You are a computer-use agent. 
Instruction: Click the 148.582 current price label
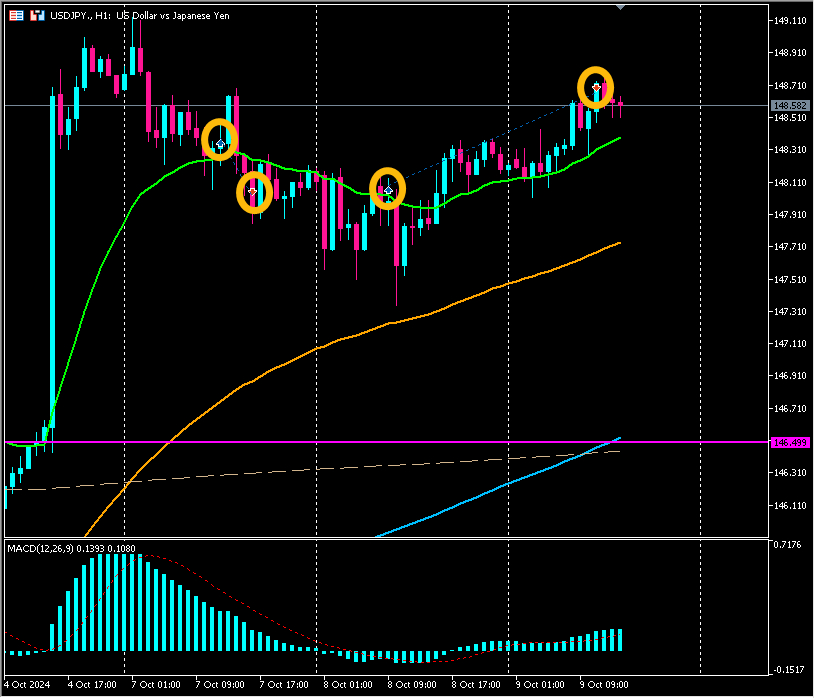coord(789,105)
